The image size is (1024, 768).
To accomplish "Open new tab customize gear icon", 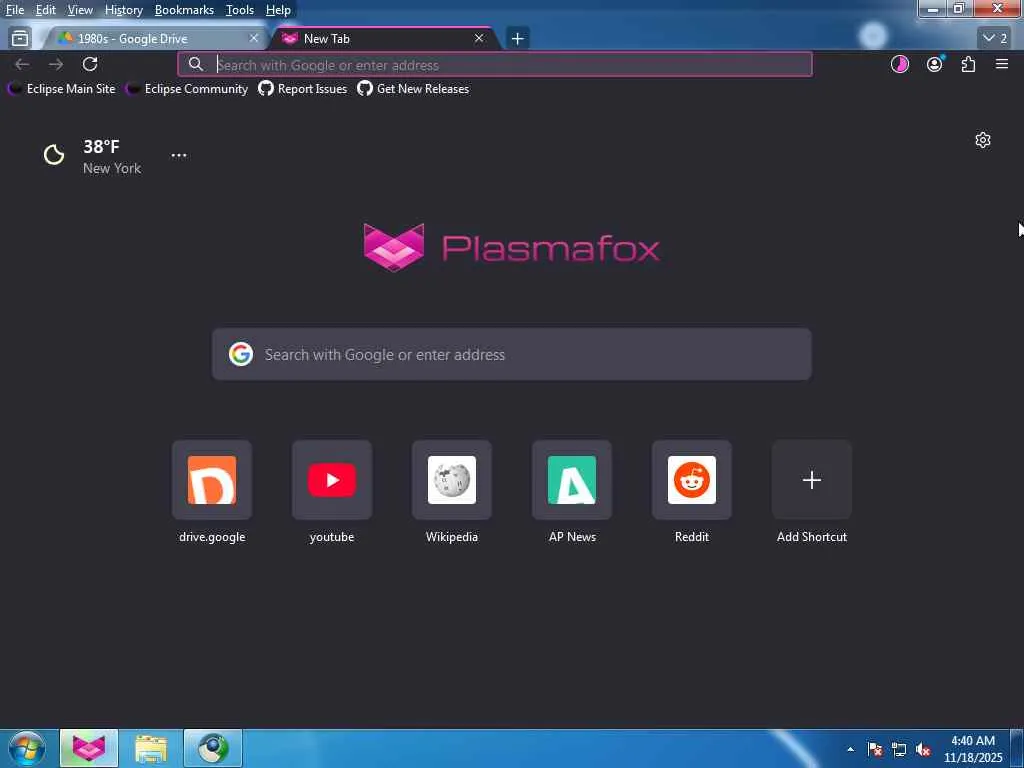I will coord(983,140).
